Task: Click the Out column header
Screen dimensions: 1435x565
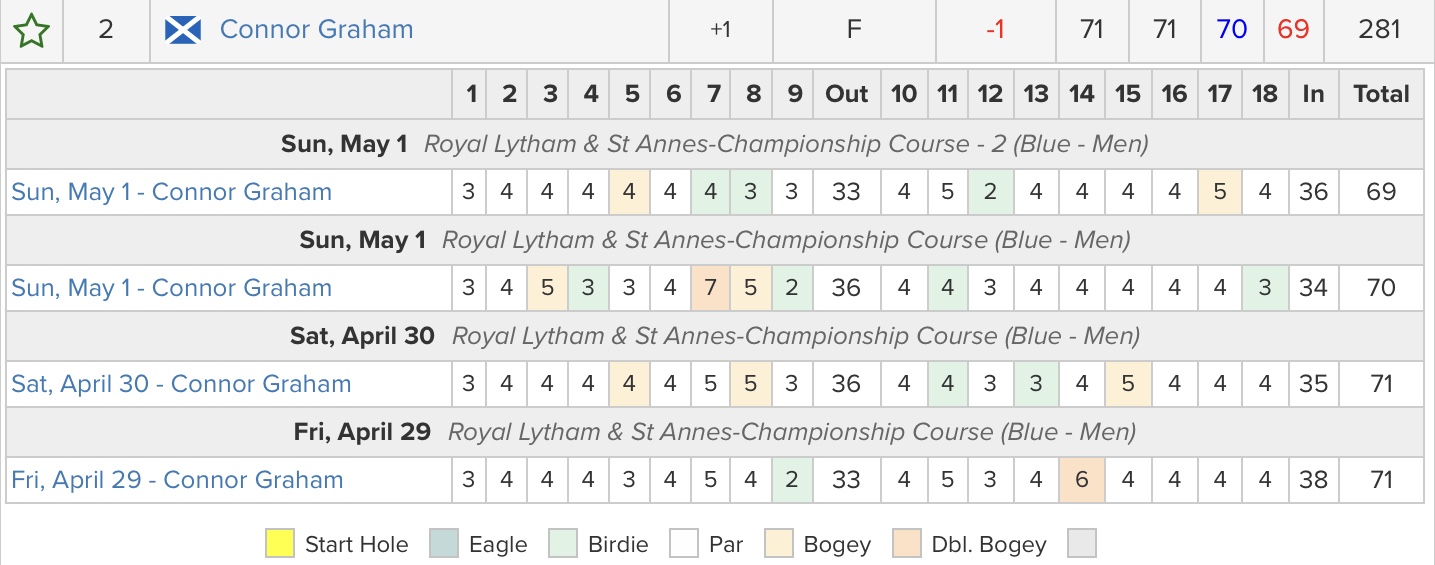Action: coord(846,94)
